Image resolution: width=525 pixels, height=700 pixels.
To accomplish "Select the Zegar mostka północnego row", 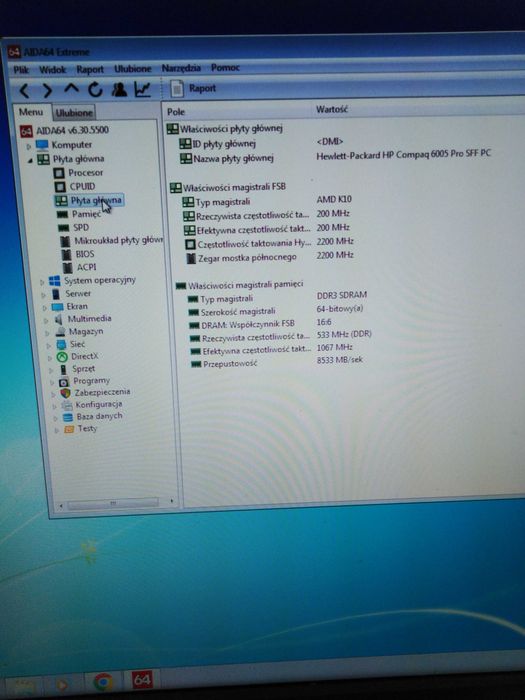I will coord(270,257).
